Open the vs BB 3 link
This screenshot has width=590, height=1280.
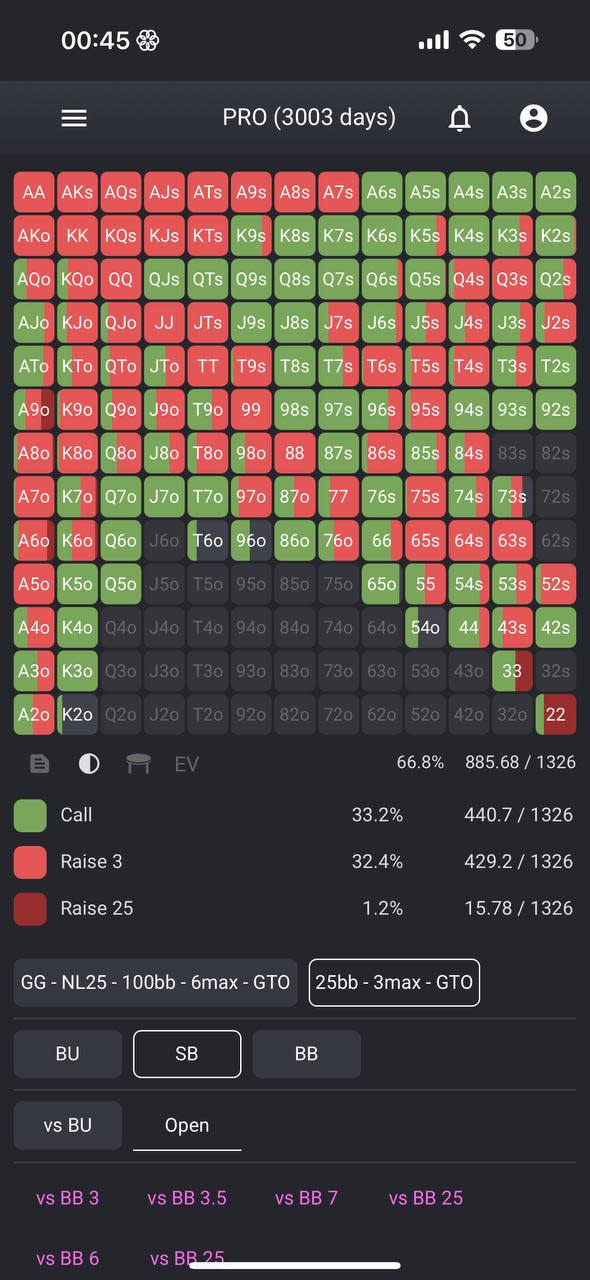68,1198
